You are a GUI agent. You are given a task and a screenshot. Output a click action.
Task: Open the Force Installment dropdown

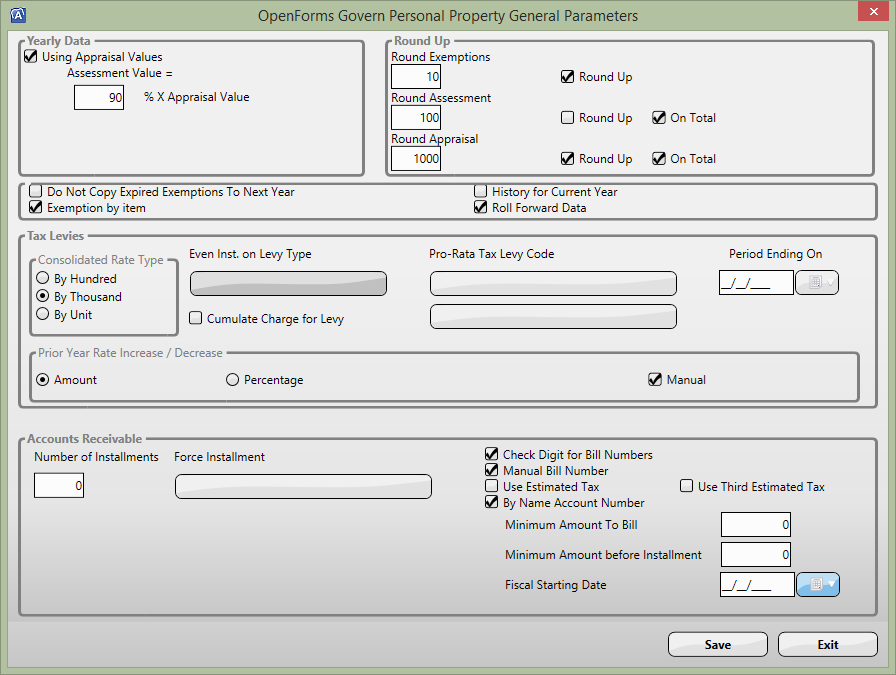click(x=303, y=487)
